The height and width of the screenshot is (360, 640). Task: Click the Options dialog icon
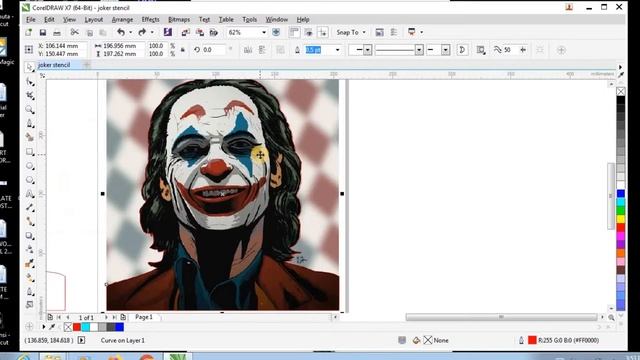(x=379, y=32)
